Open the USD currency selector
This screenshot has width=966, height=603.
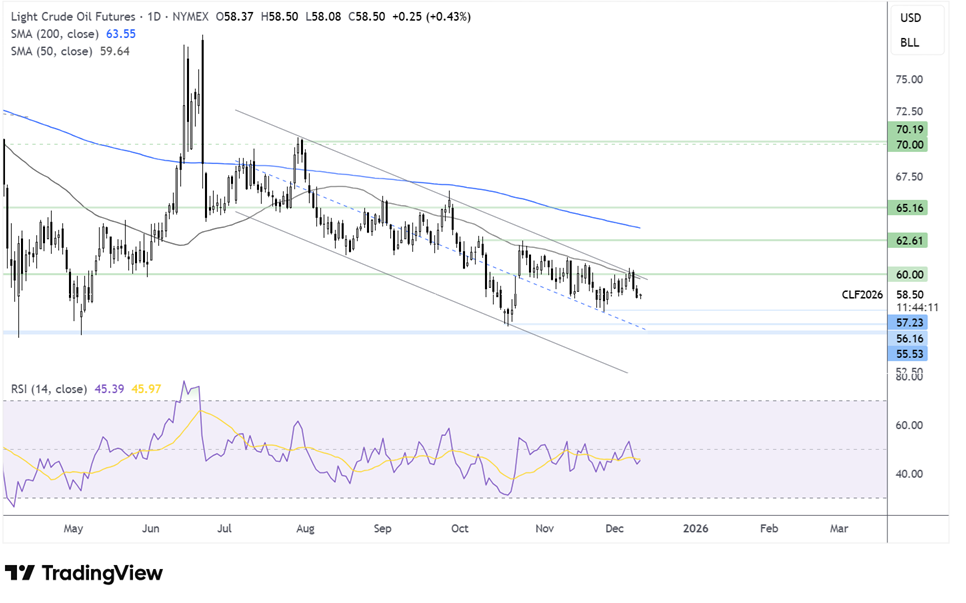910,18
